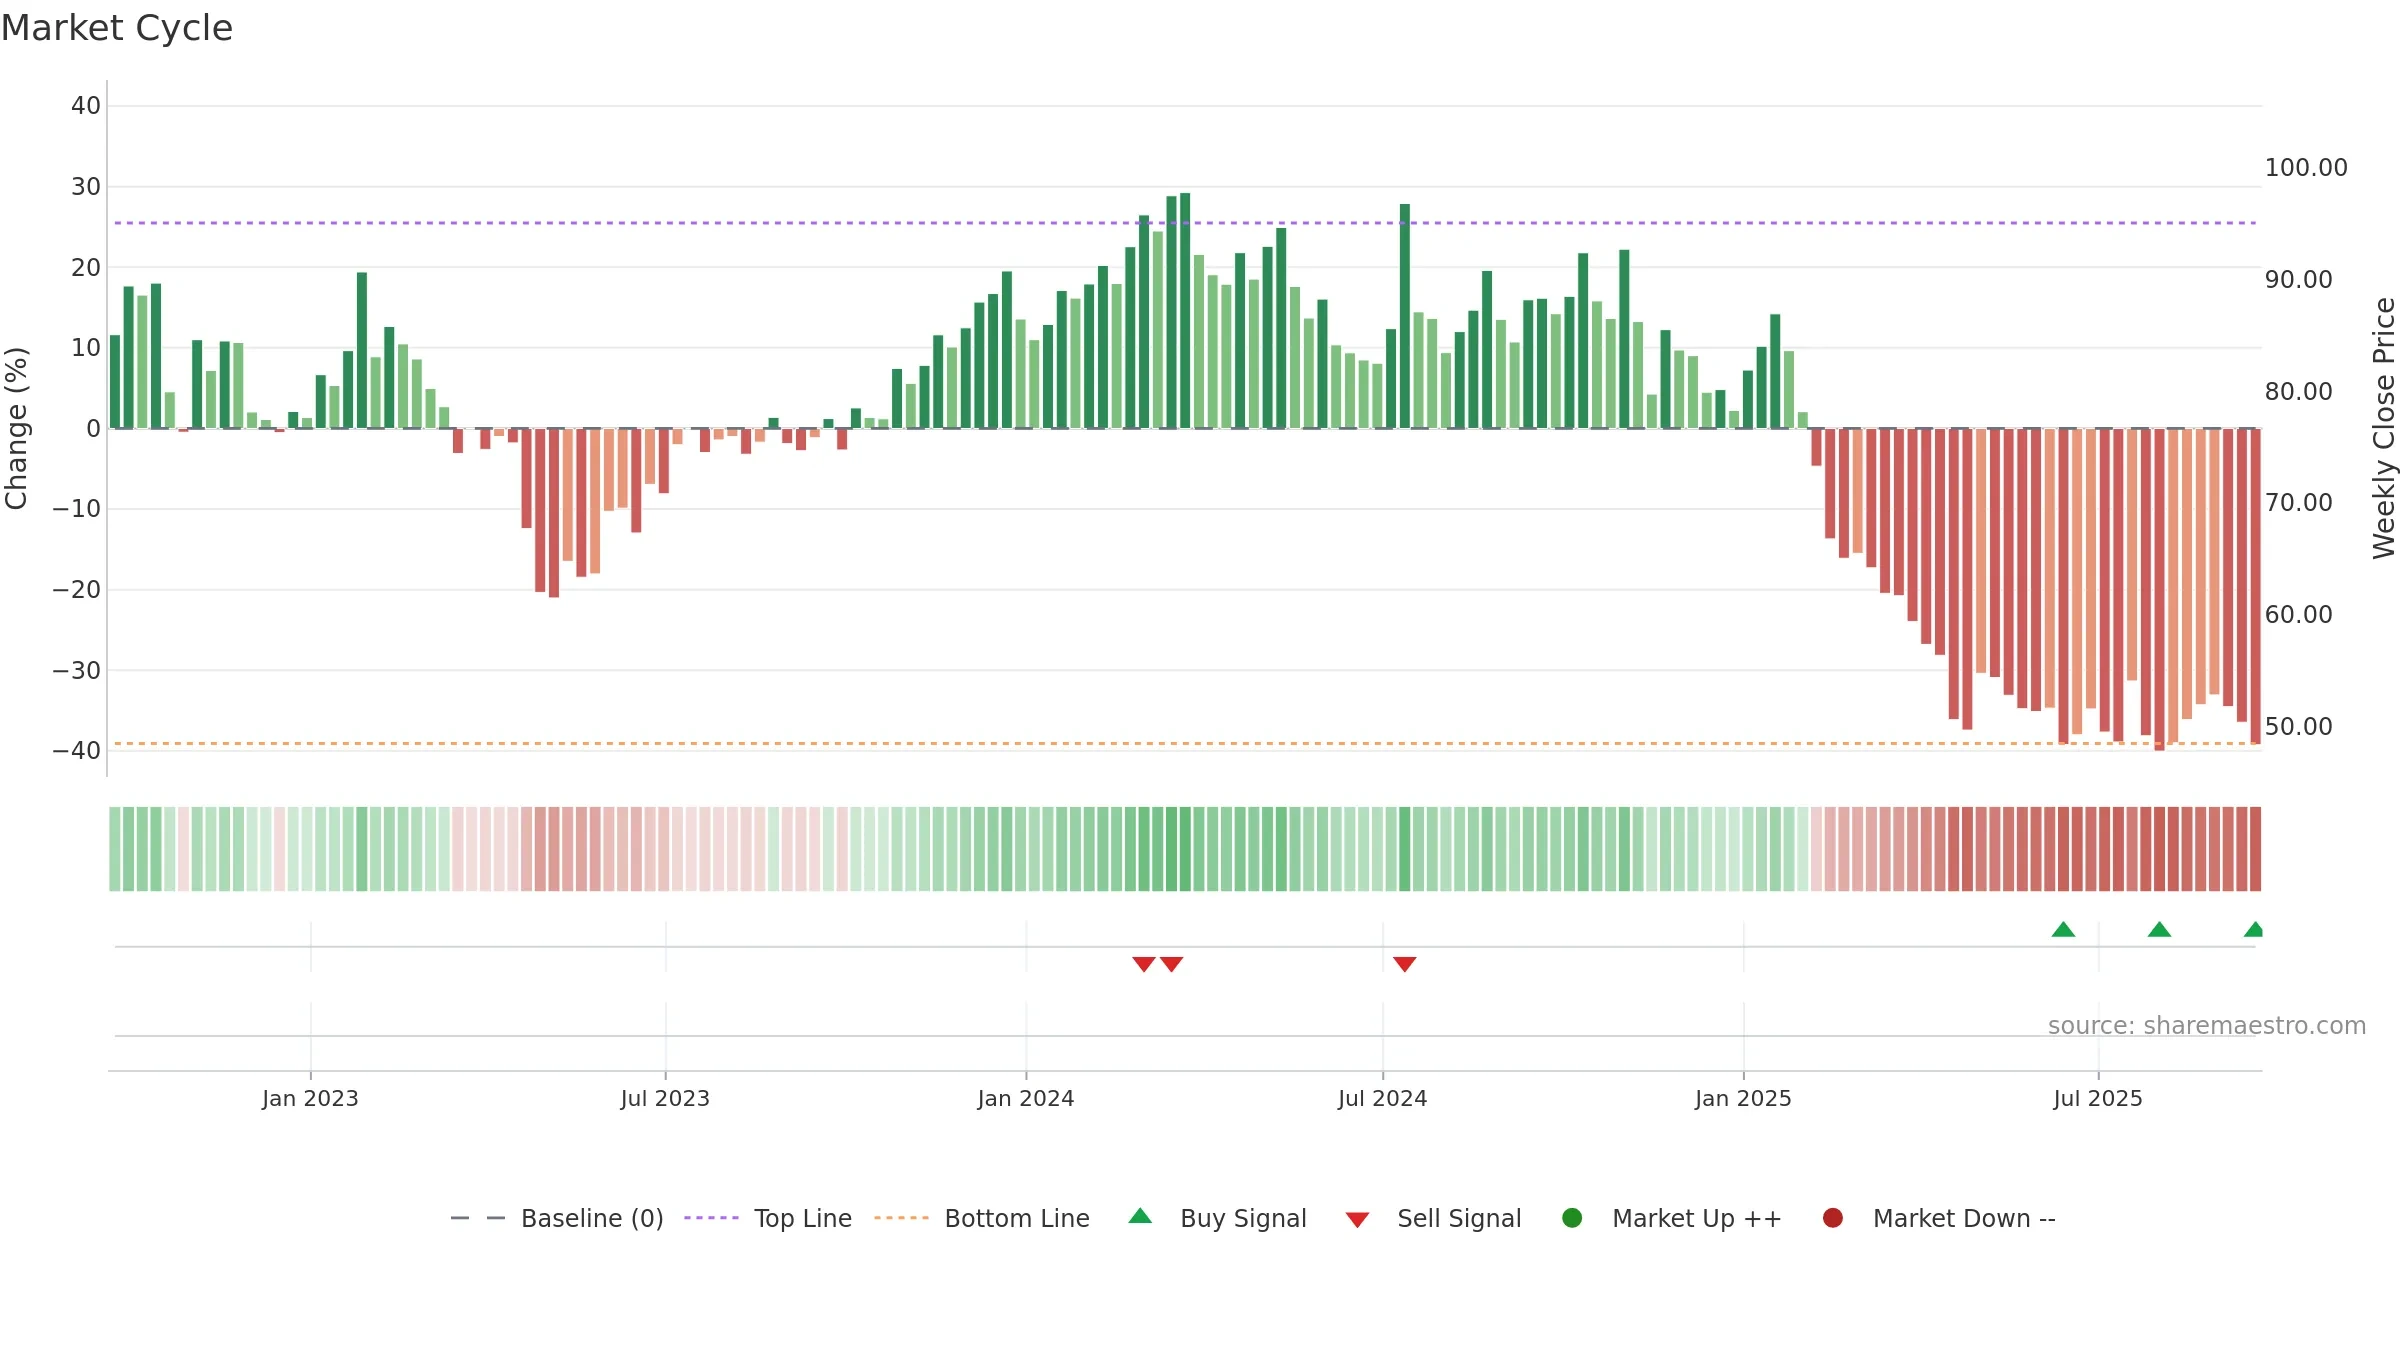Screen dimensions: 2400x1350
Task: Click the Market Cycle chart title
Action: pyautogui.click(x=117, y=28)
